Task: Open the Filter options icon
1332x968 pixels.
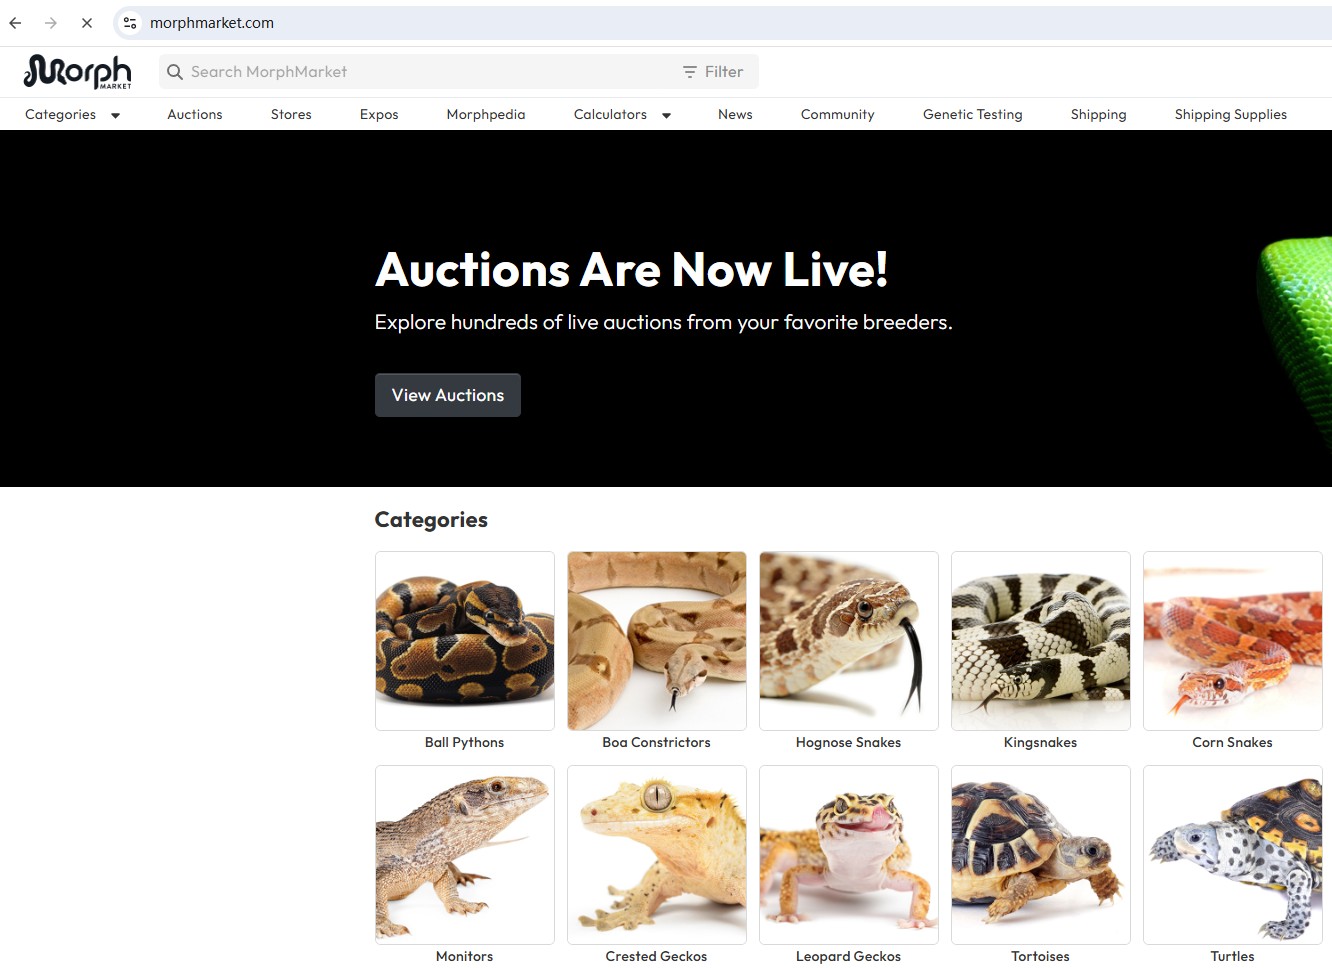Action: pyautogui.click(x=689, y=72)
